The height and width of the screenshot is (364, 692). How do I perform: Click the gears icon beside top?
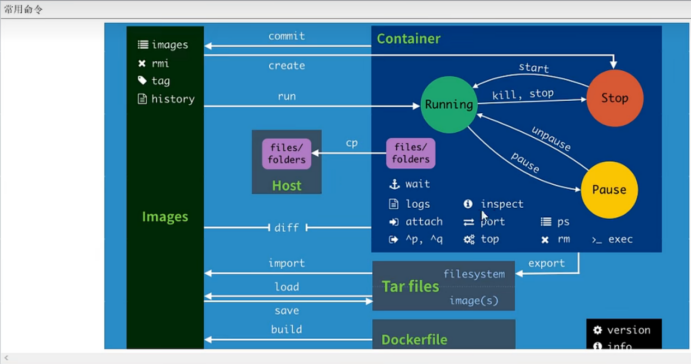click(x=469, y=239)
